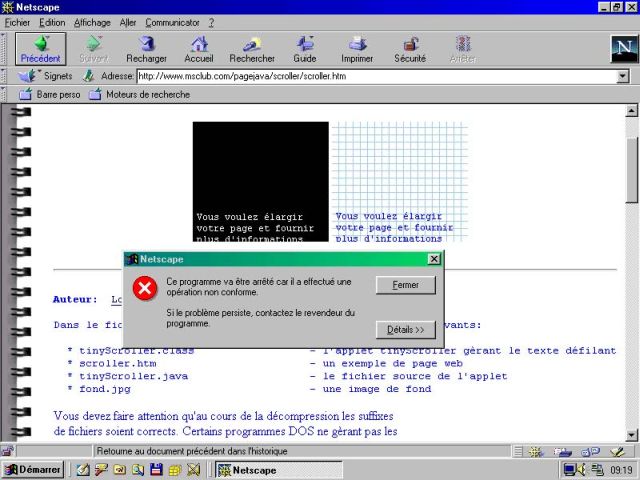Click 'un exemple de page web' text
This screenshot has height=480, width=640.
click(393, 363)
